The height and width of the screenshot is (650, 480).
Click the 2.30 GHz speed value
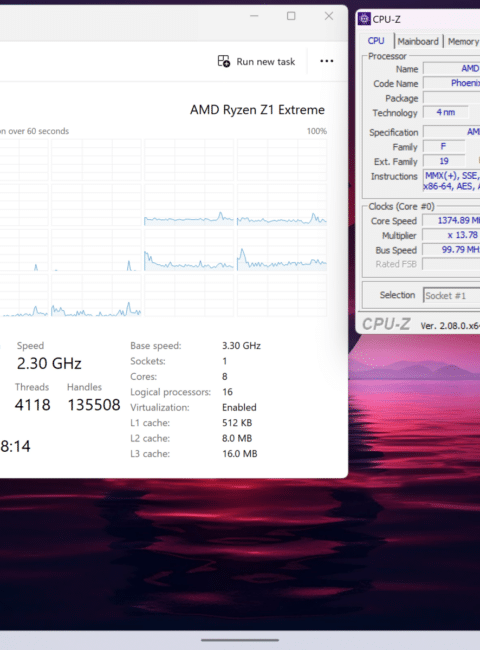click(x=49, y=363)
